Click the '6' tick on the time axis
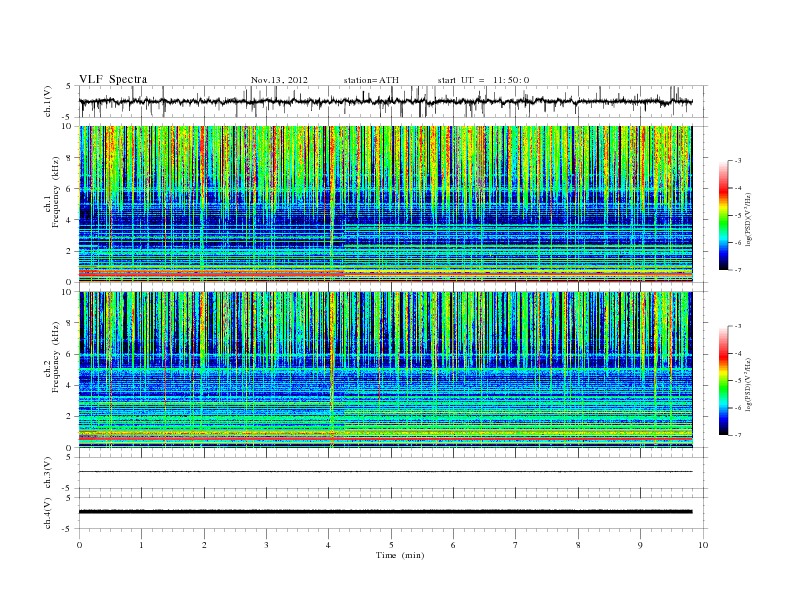Image resolution: width=792 pixels, height=612 pixels. (x=453, y=545)
